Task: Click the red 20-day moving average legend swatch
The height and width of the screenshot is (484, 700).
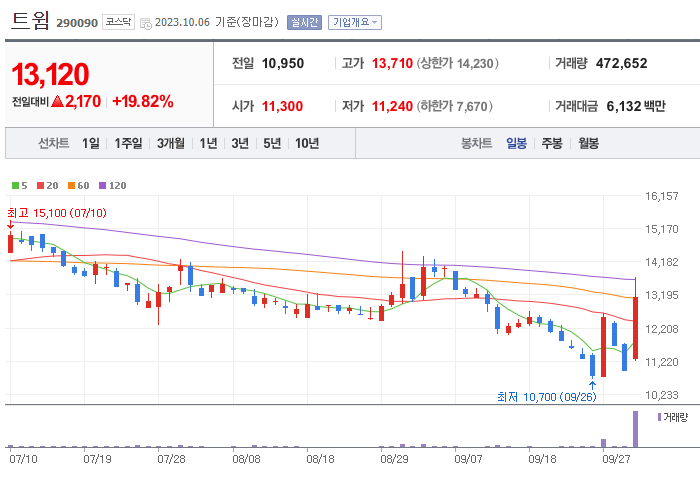Action: [41, 185]
